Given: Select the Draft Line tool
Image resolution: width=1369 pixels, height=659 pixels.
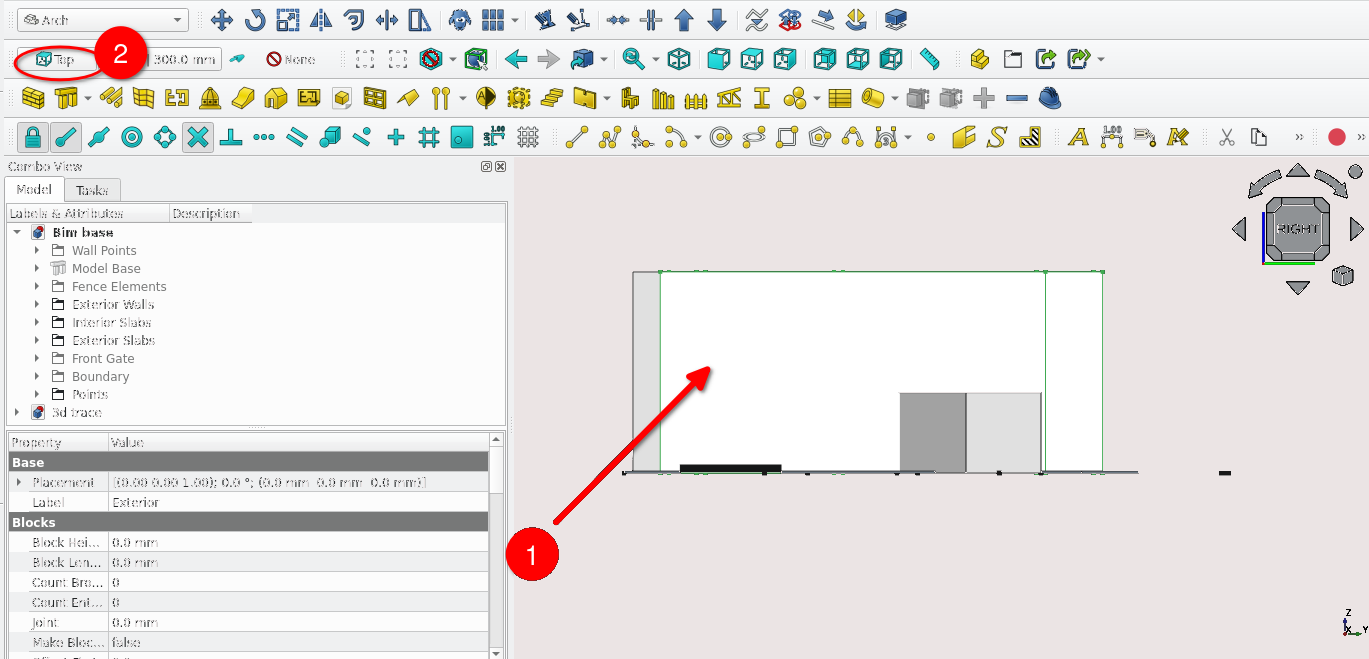Looking at the screenshot, I should pos(576,137).
